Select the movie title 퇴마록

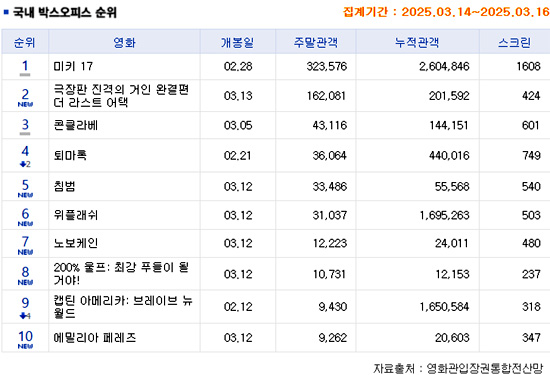pyautogui.click(x=70, y=155)
